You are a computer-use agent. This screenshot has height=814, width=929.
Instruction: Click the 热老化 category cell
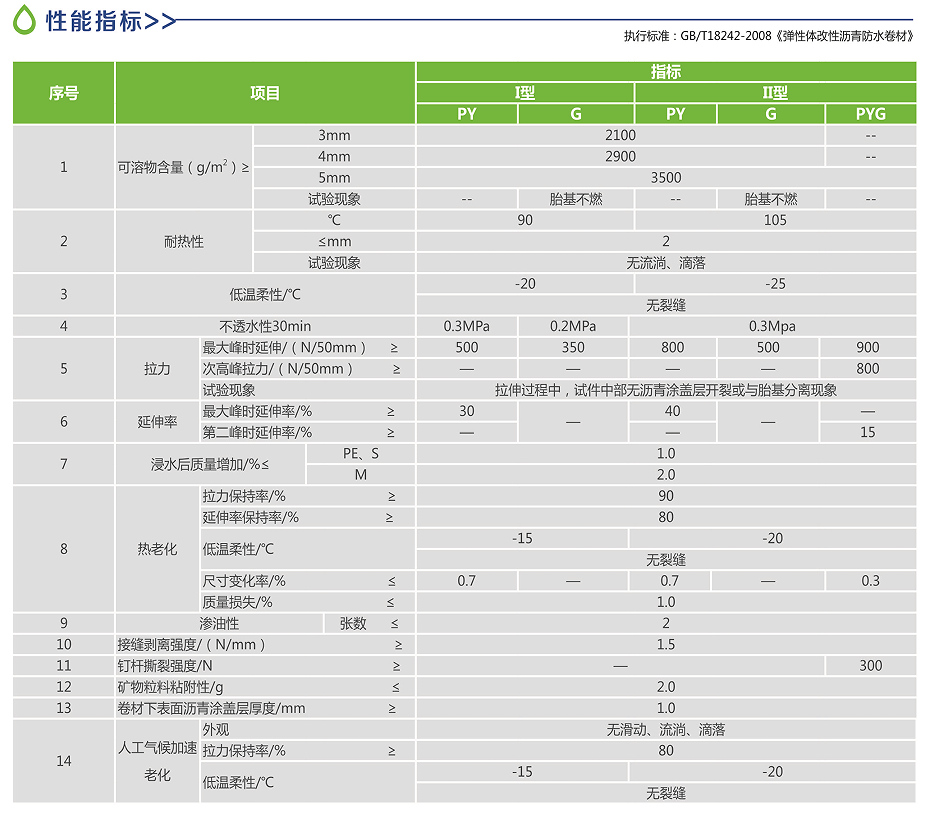[157, 549]
